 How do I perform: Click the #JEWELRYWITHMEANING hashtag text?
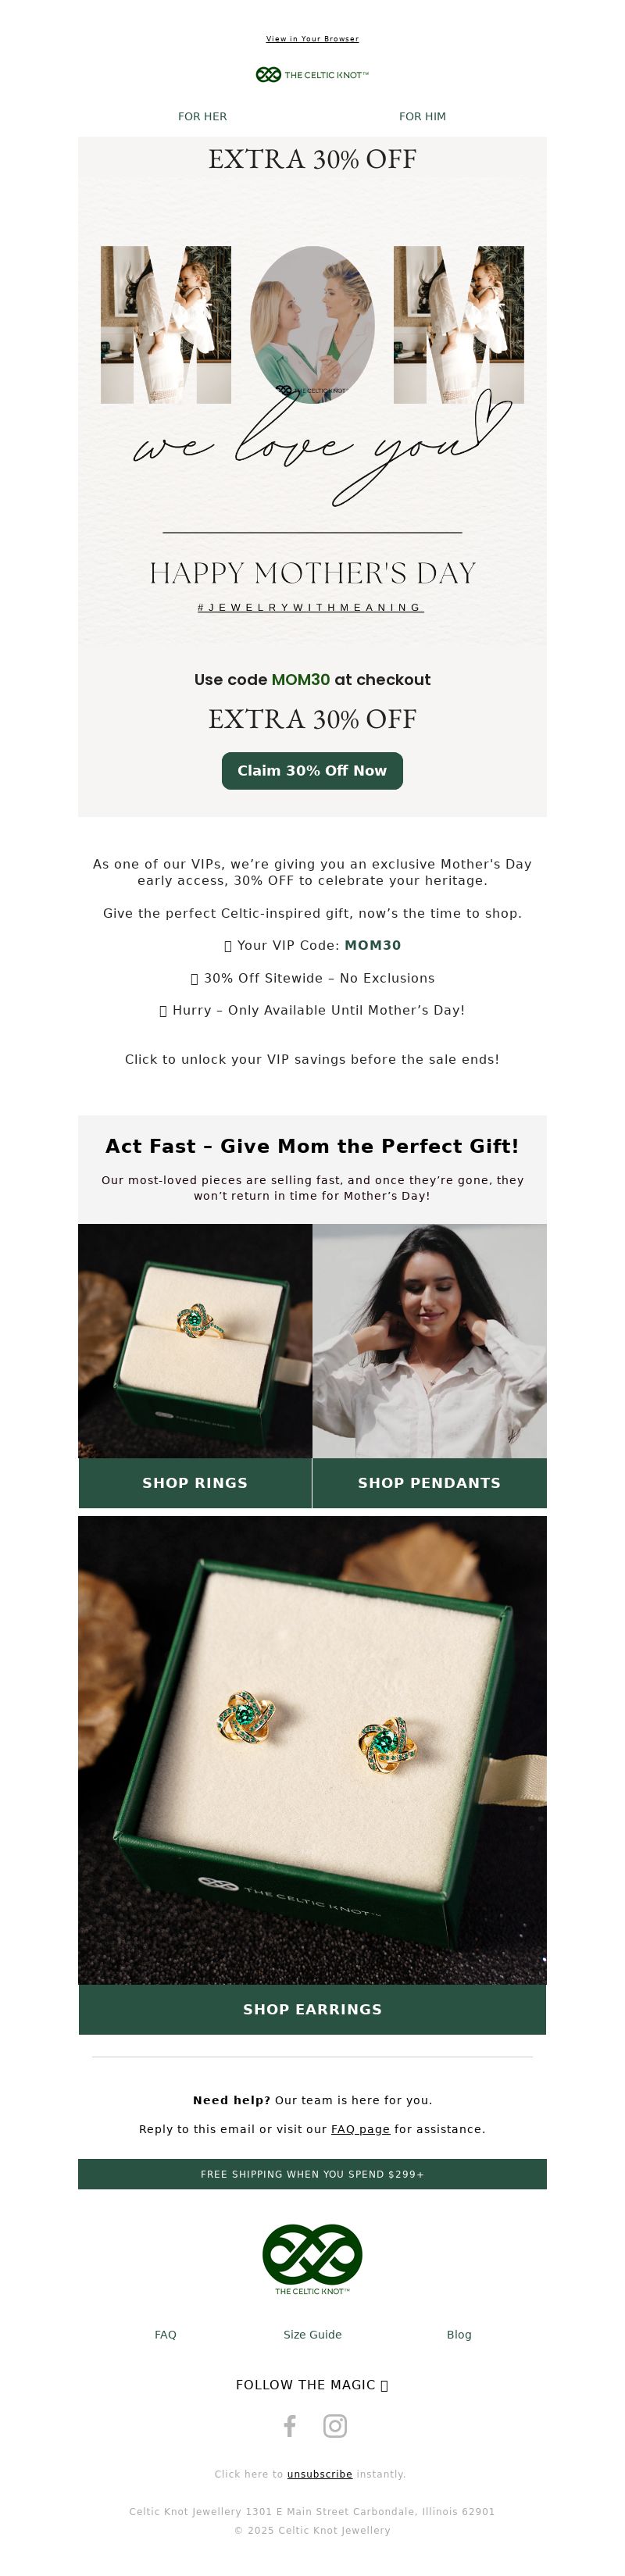click(x=311, y=607)
